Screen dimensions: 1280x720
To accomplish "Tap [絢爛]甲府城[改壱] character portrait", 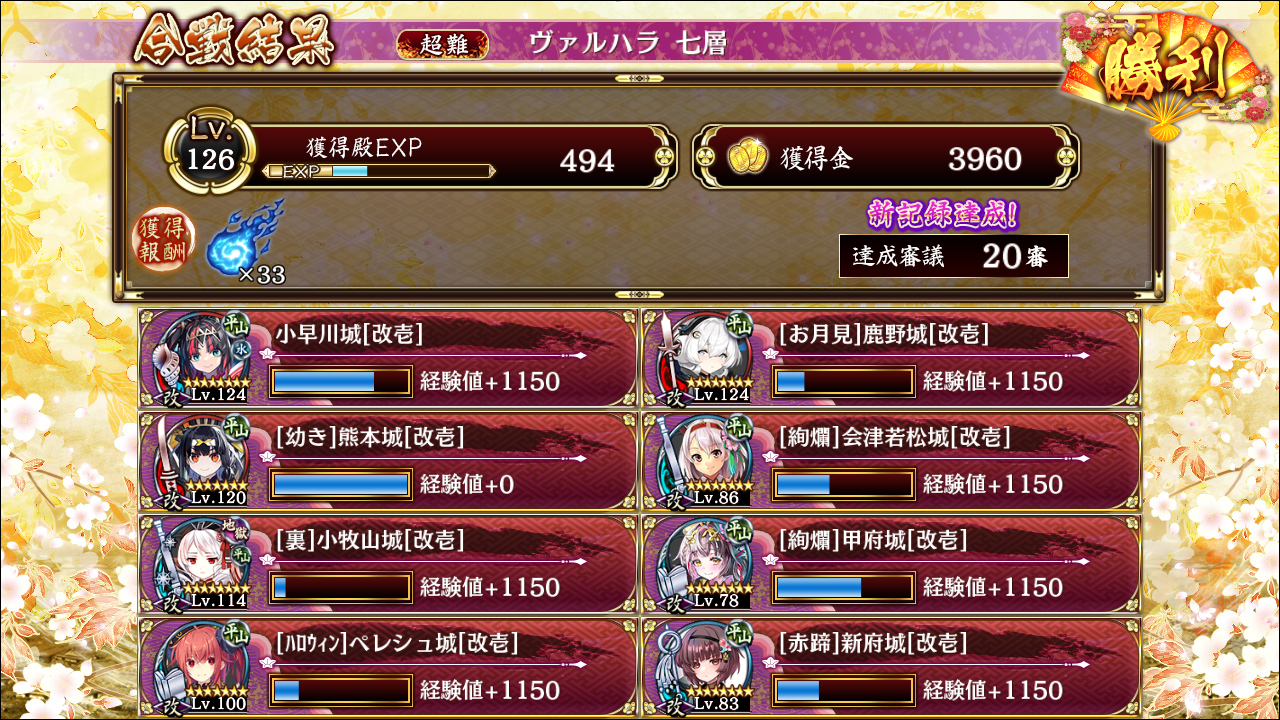I will 706,563.
